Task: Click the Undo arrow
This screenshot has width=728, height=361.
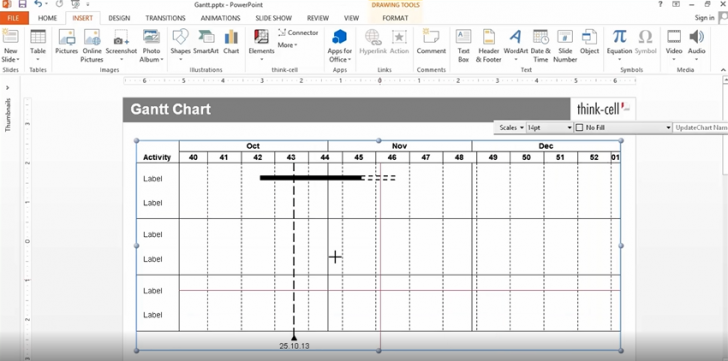Action: [x=38, y=4]
